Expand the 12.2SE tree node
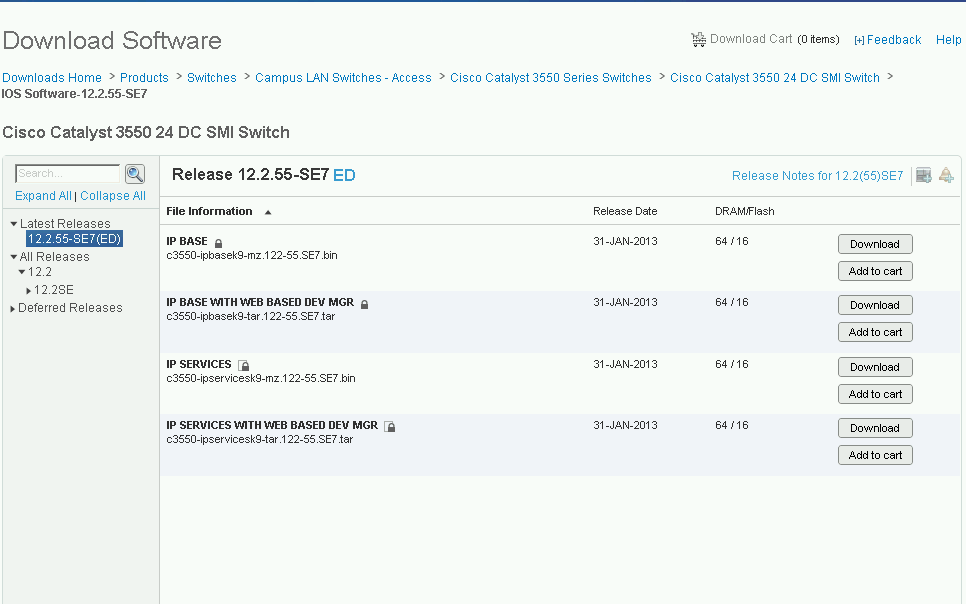Image resolution: width=966 pixels, height=604 pixels. coord(29,291)
